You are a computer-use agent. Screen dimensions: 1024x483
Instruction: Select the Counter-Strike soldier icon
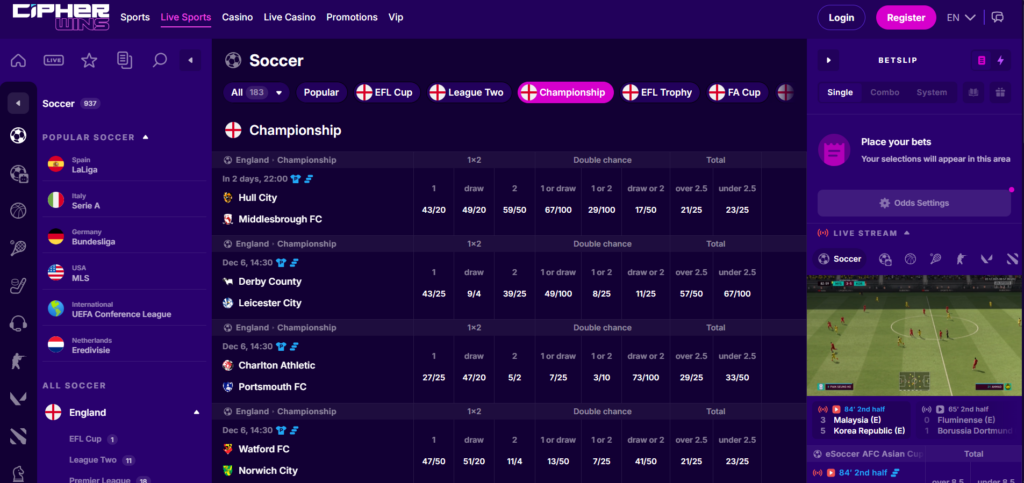(18, 361)
